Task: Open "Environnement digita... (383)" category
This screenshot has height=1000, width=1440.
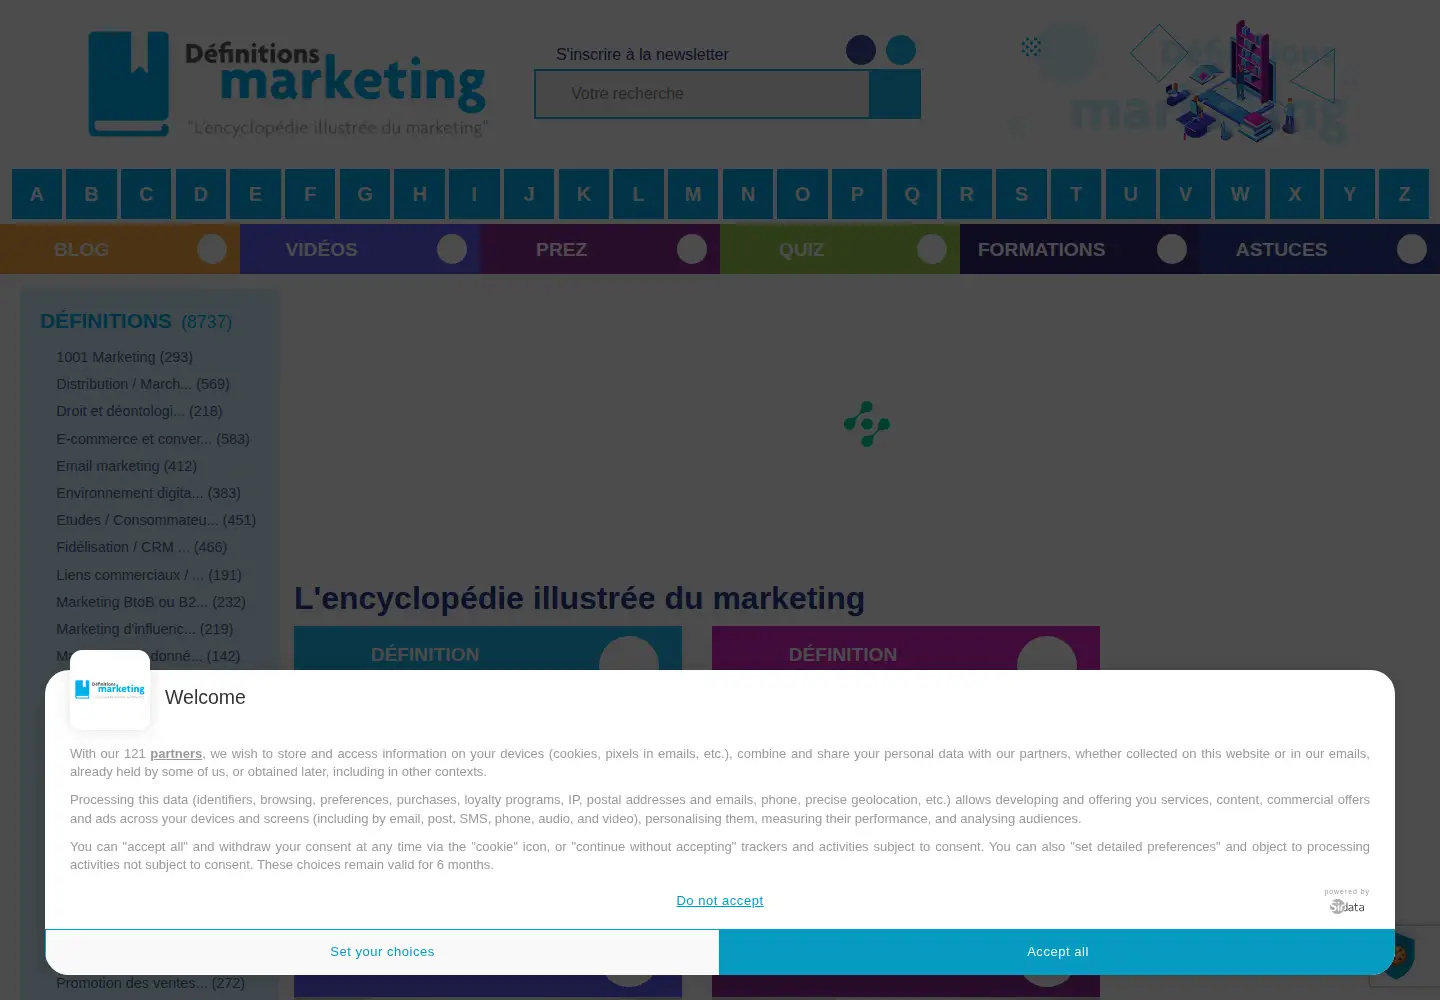Action: point(148,493)
